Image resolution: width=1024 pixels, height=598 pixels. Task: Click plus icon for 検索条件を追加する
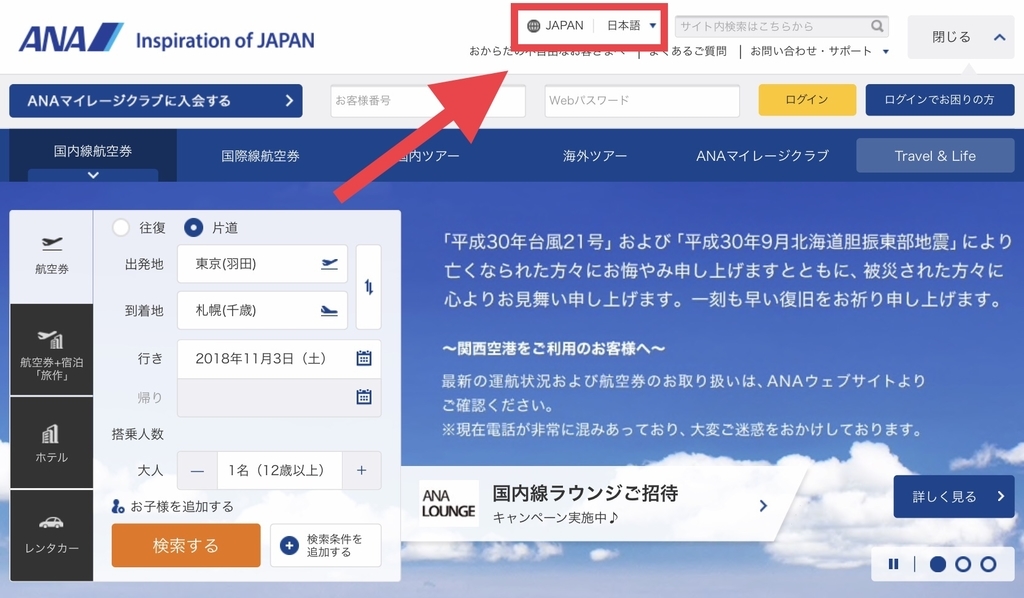click(x=289, y=545)
